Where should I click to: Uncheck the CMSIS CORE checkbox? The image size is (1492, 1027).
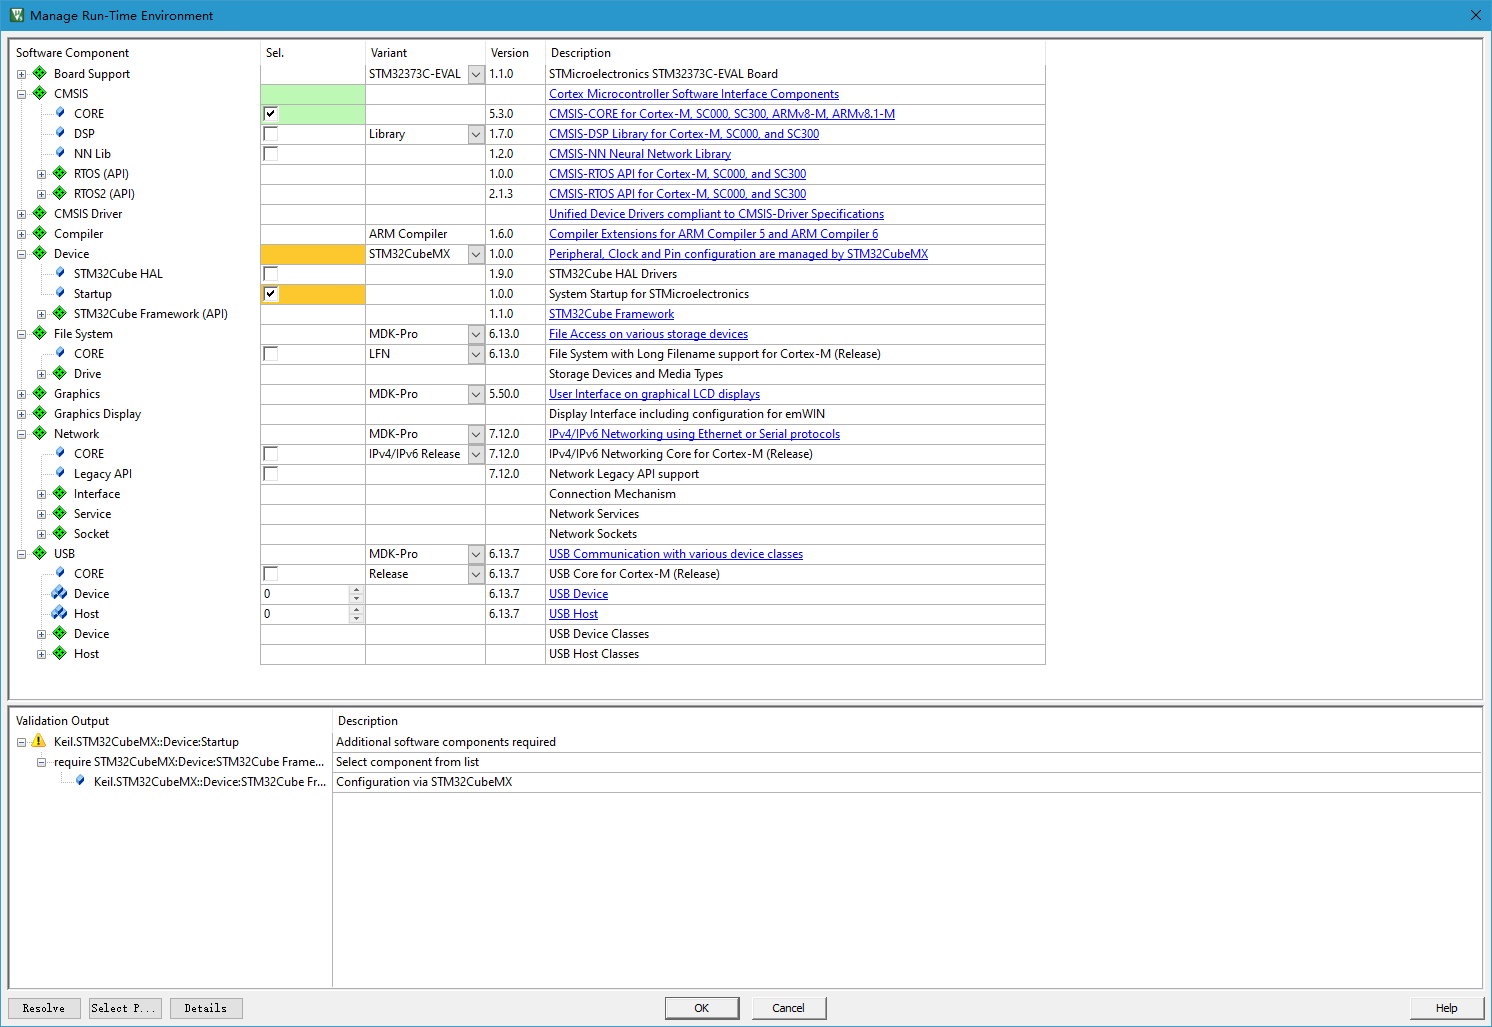[x=270, y=114]
